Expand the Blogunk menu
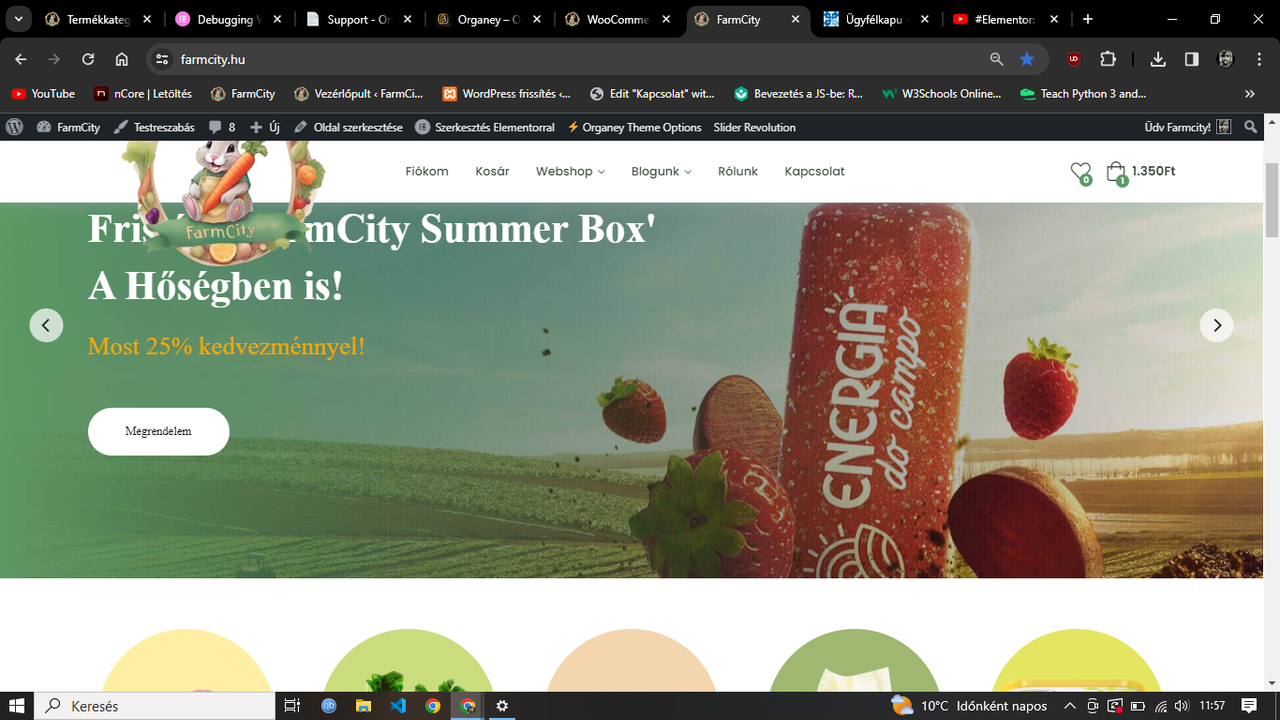This screenshot has height=720, width=1280. tap(661, 172)
